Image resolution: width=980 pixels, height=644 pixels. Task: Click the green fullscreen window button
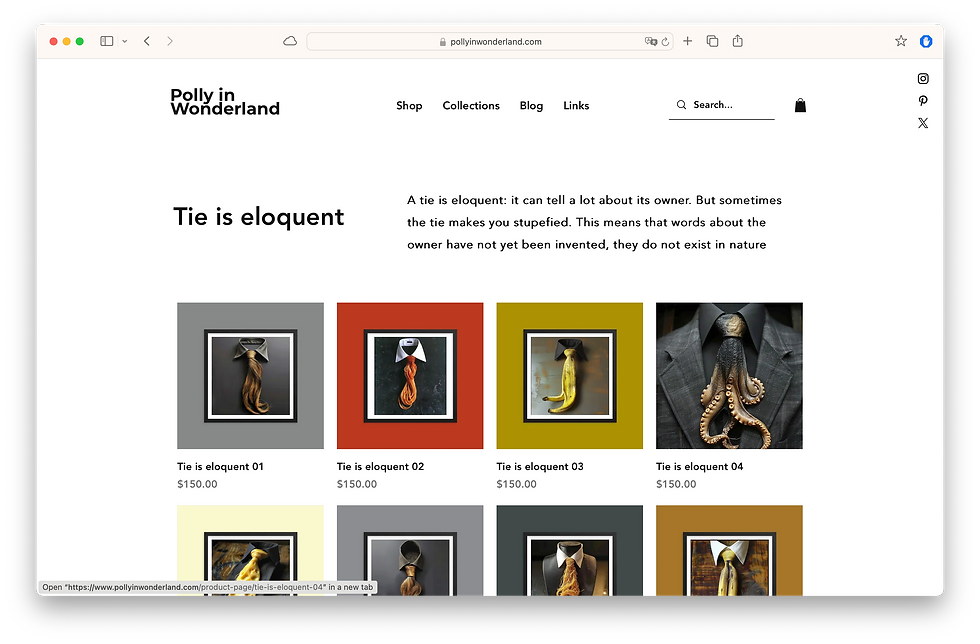(79, 41)
